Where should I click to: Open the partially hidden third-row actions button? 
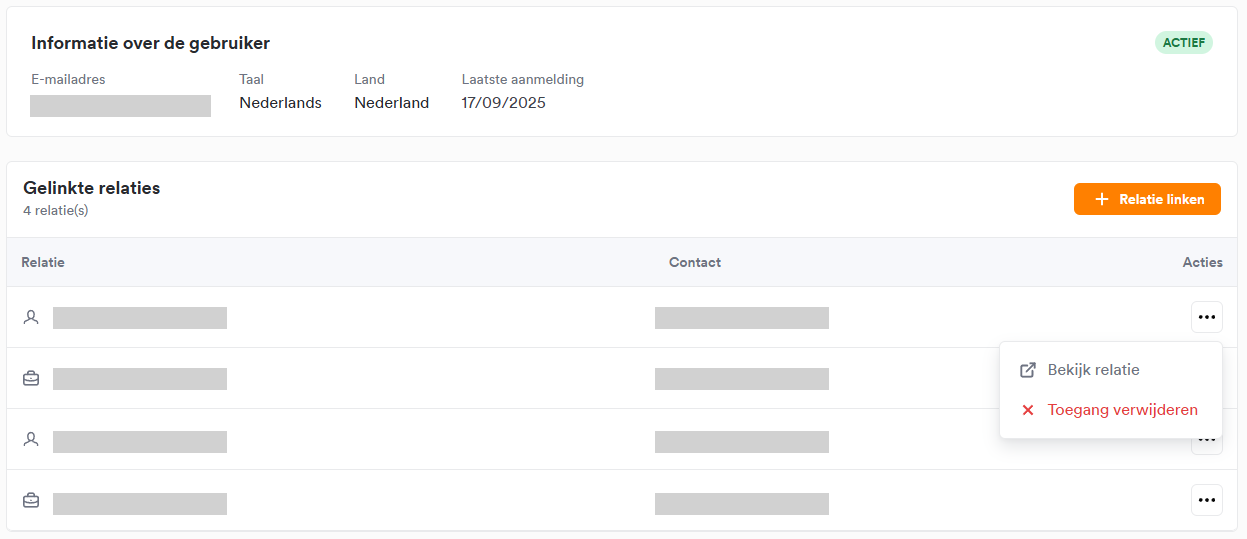[x=1206, y=446]
